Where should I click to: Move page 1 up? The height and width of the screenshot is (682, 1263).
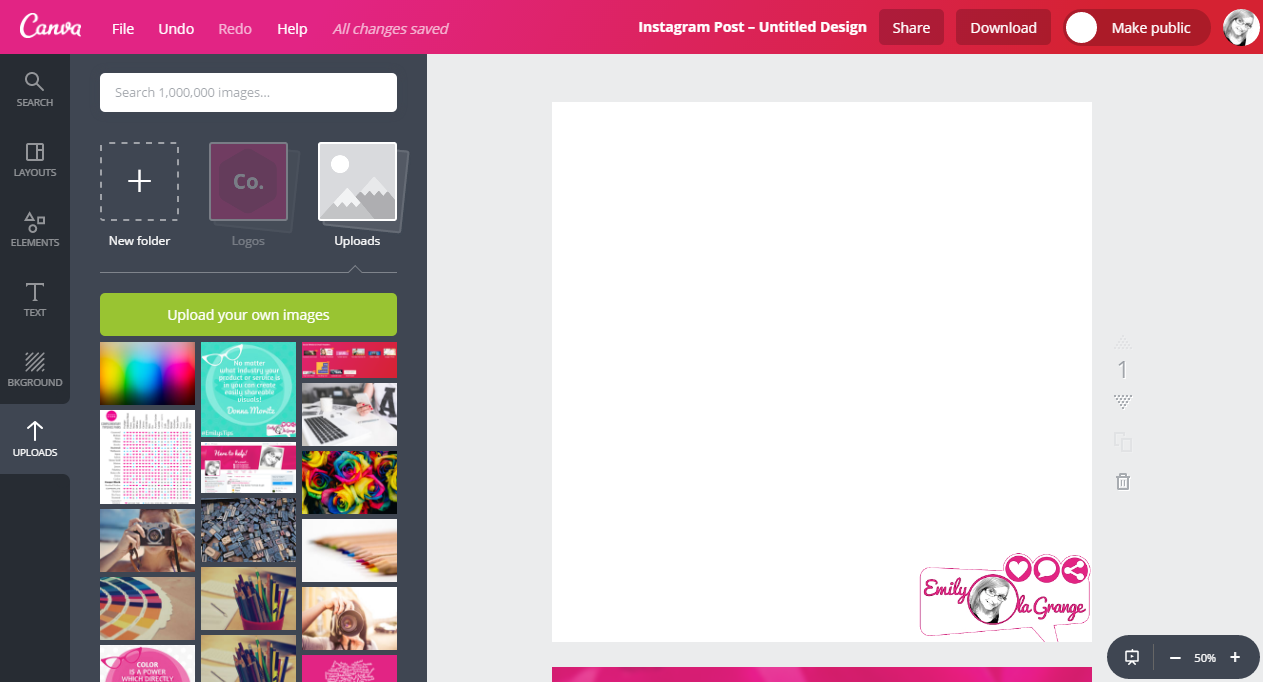coord(1123,342)
